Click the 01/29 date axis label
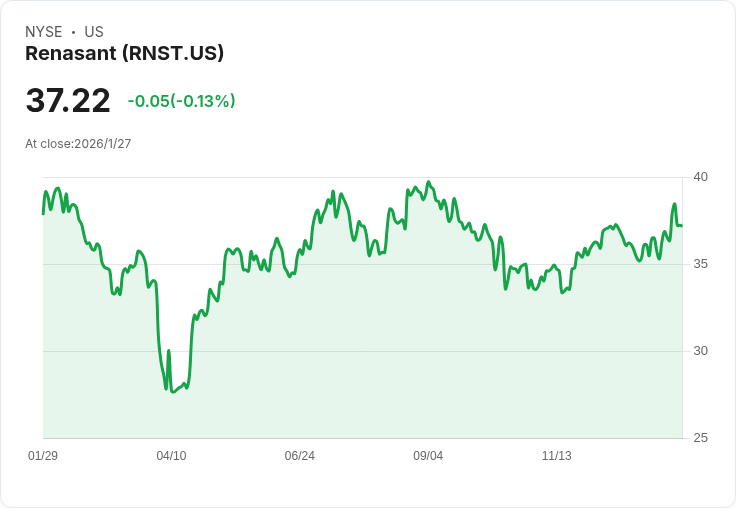Image resolution: width=736 pixels, height=508 pixels. (43, 455)
